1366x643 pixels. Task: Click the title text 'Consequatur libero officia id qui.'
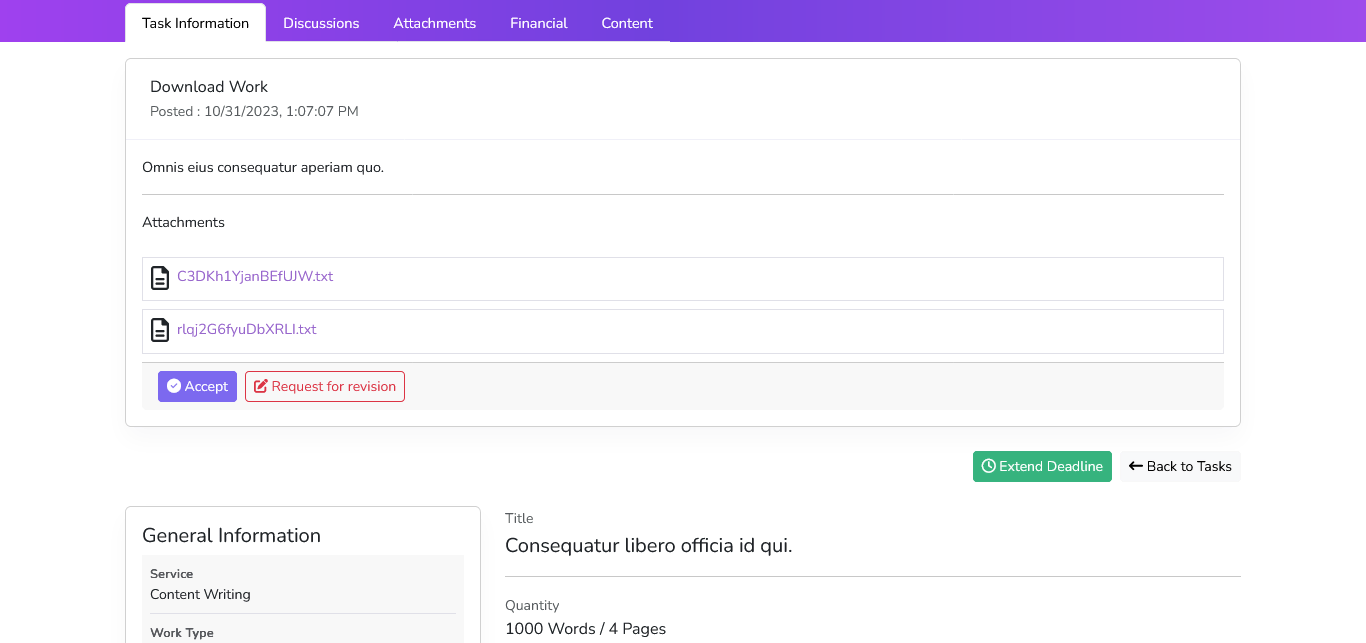[648, 545]
